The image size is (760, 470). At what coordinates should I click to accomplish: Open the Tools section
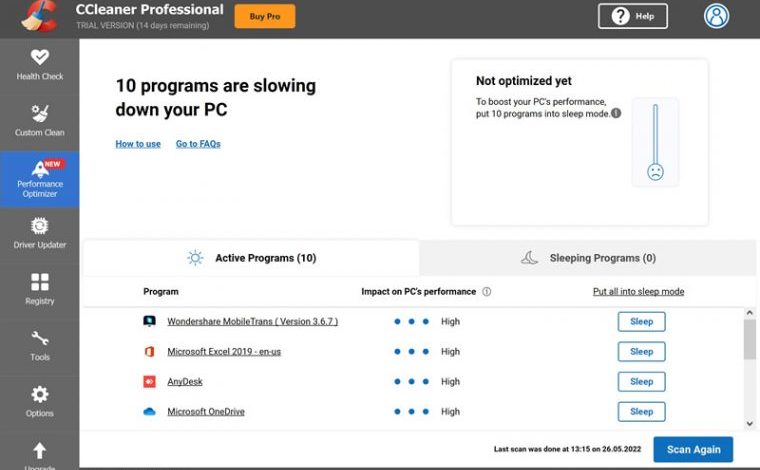tap(40, 346)
